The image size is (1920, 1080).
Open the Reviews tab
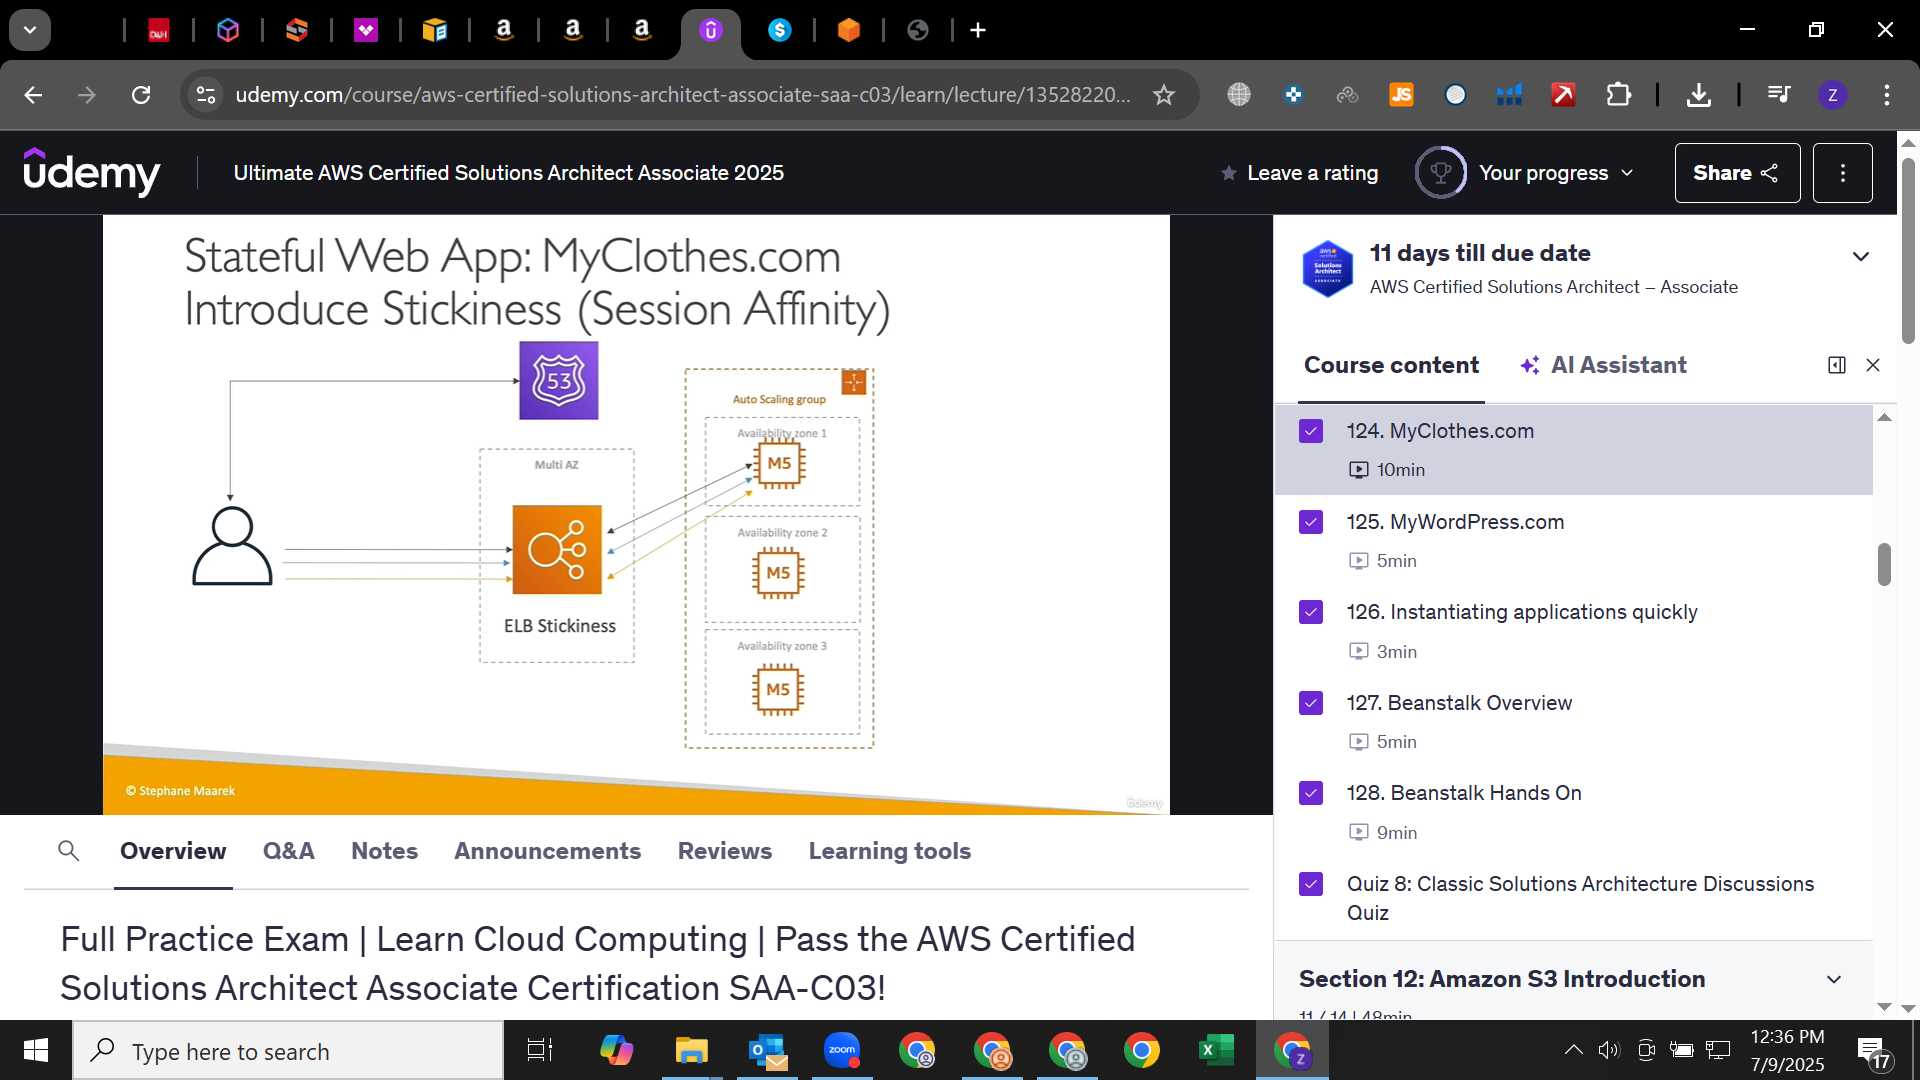pos(724,851)
